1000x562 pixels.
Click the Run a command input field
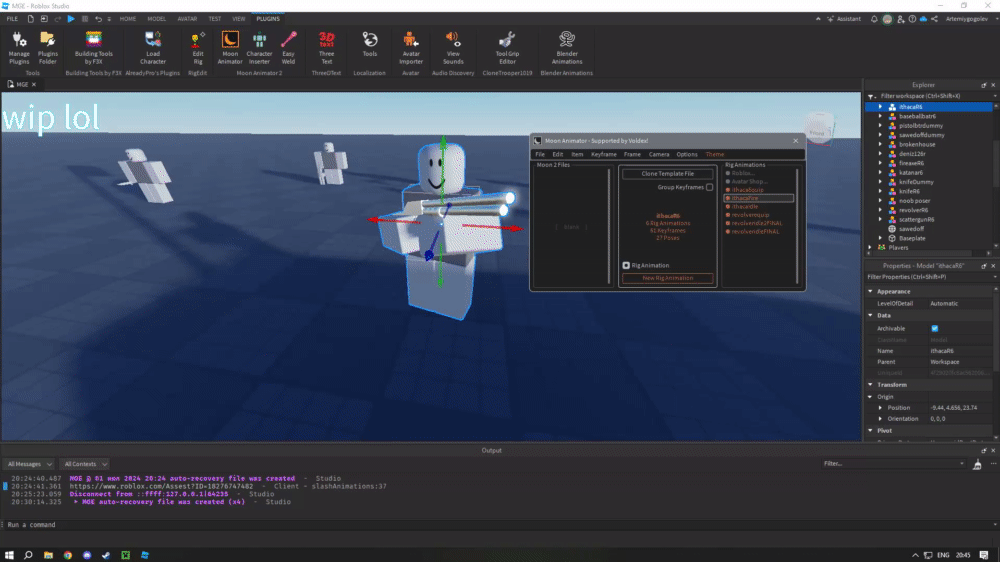coord(497,525)
